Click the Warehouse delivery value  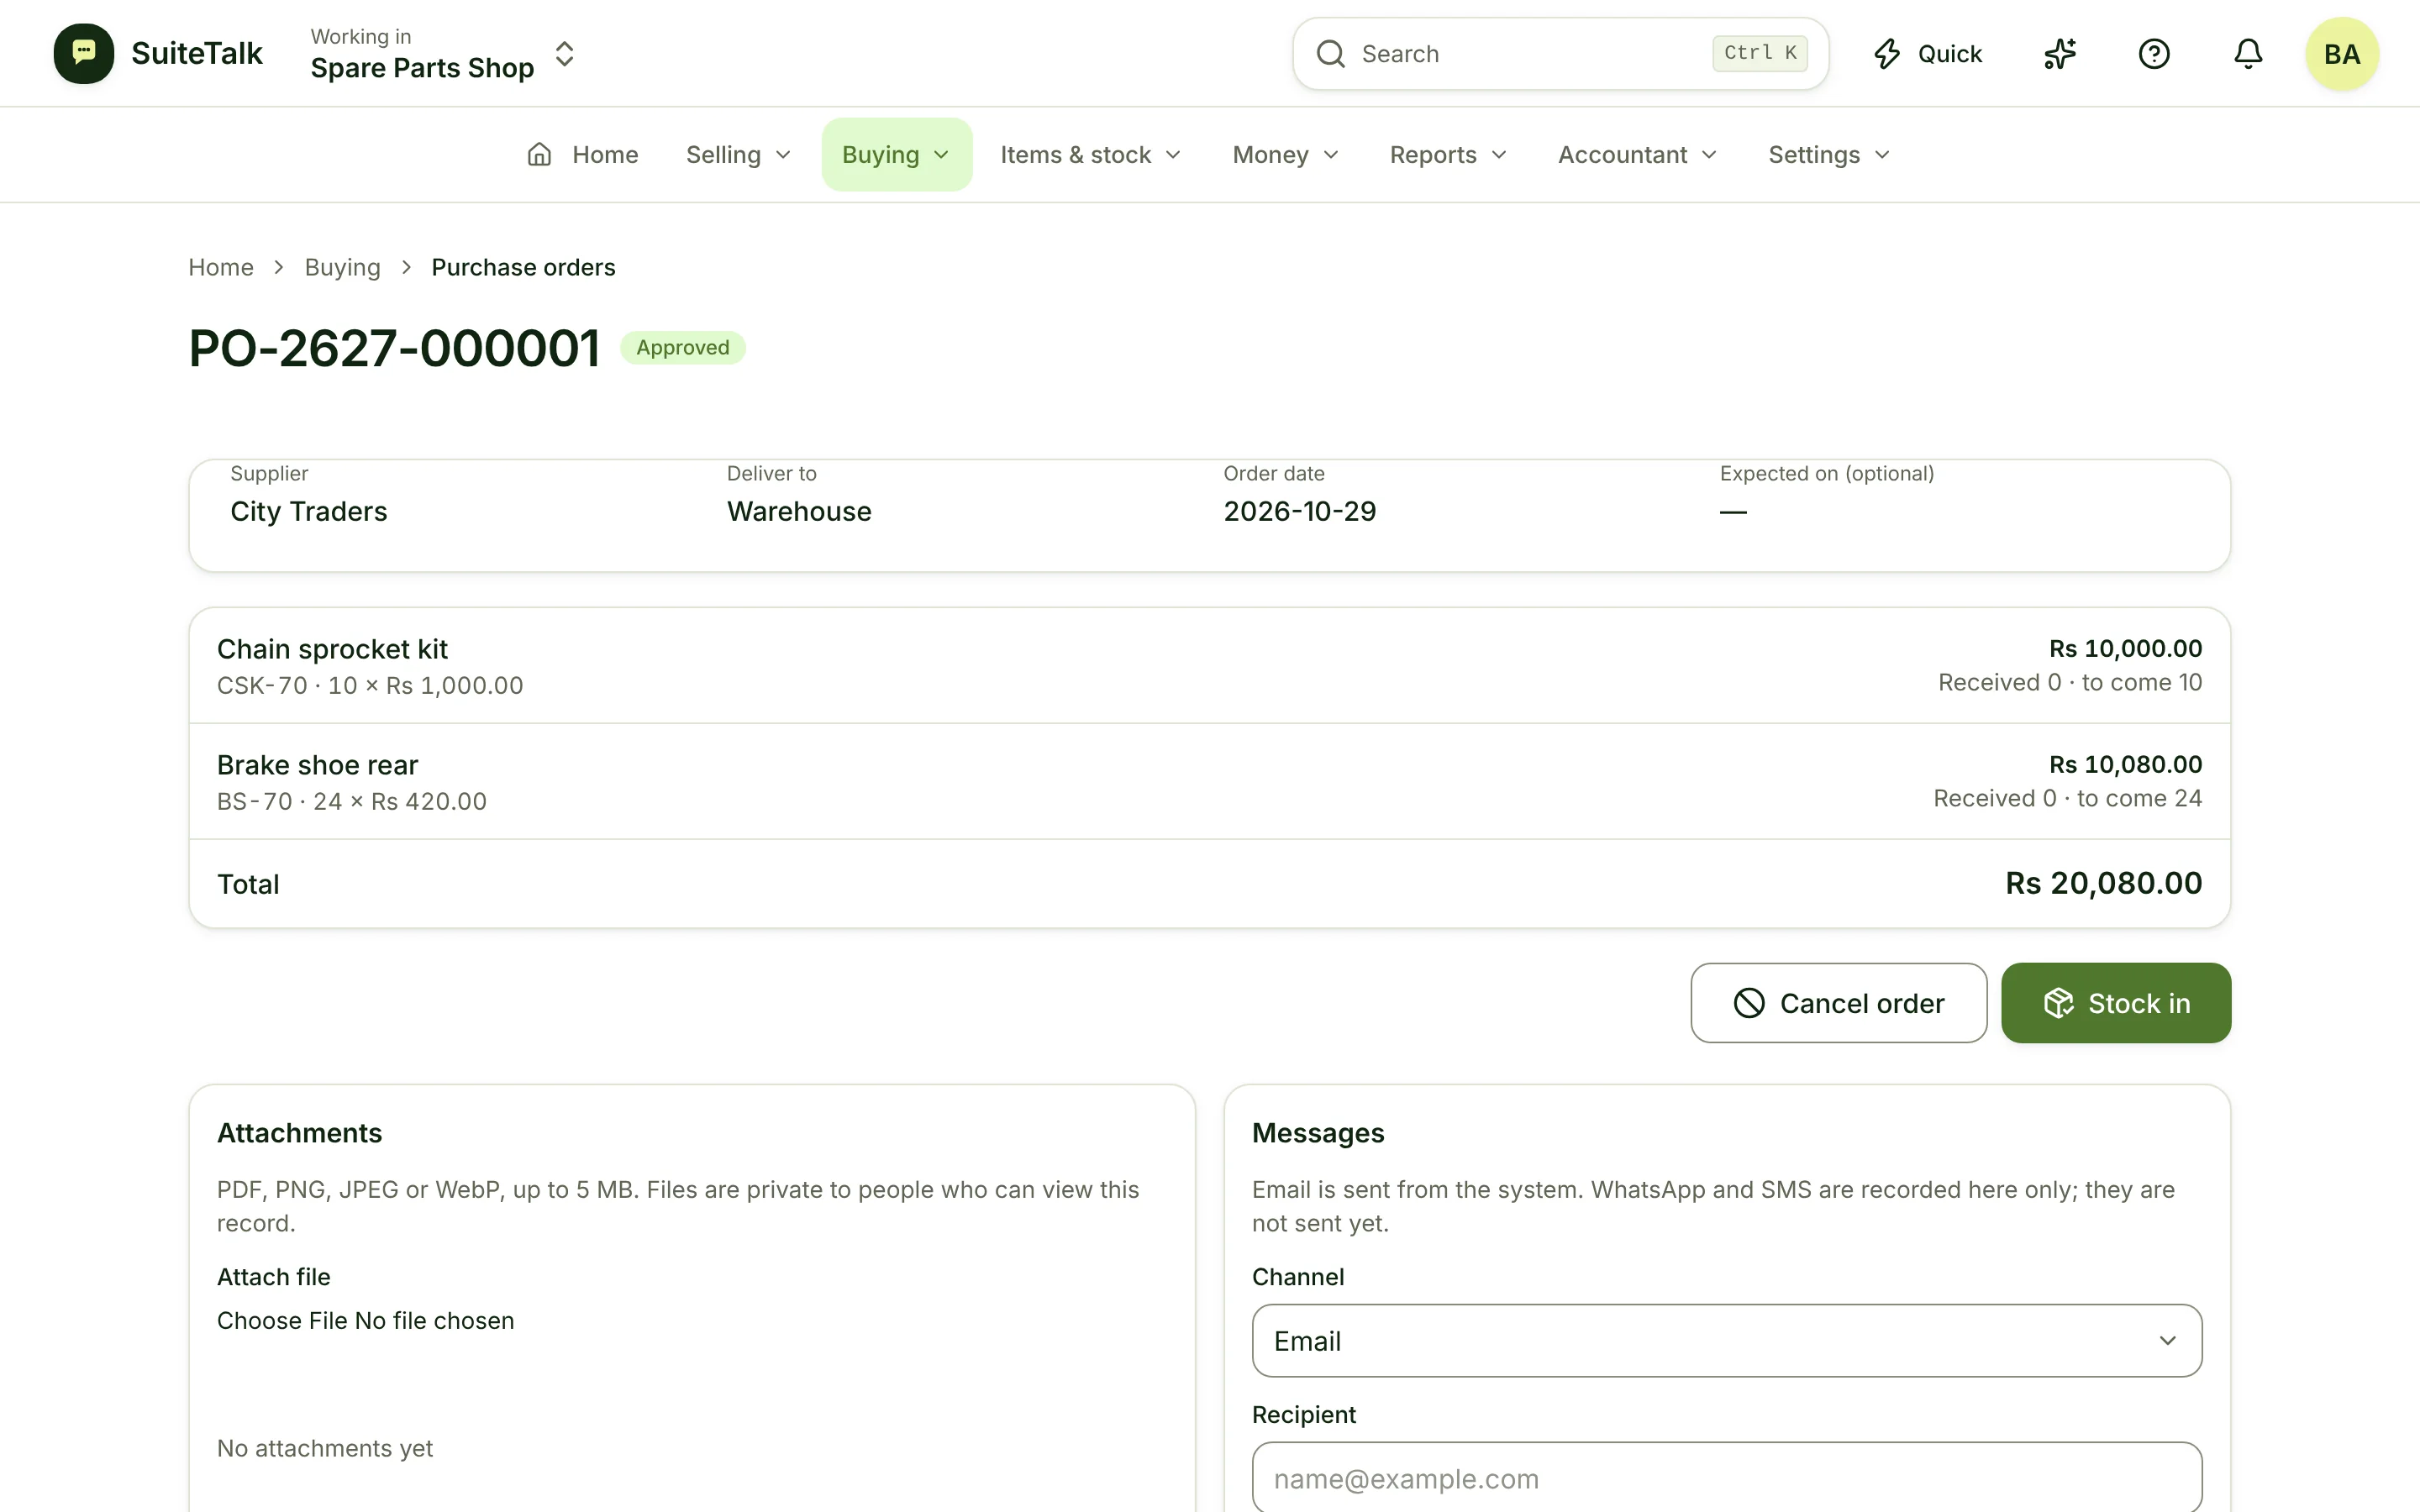pos(799,512)
